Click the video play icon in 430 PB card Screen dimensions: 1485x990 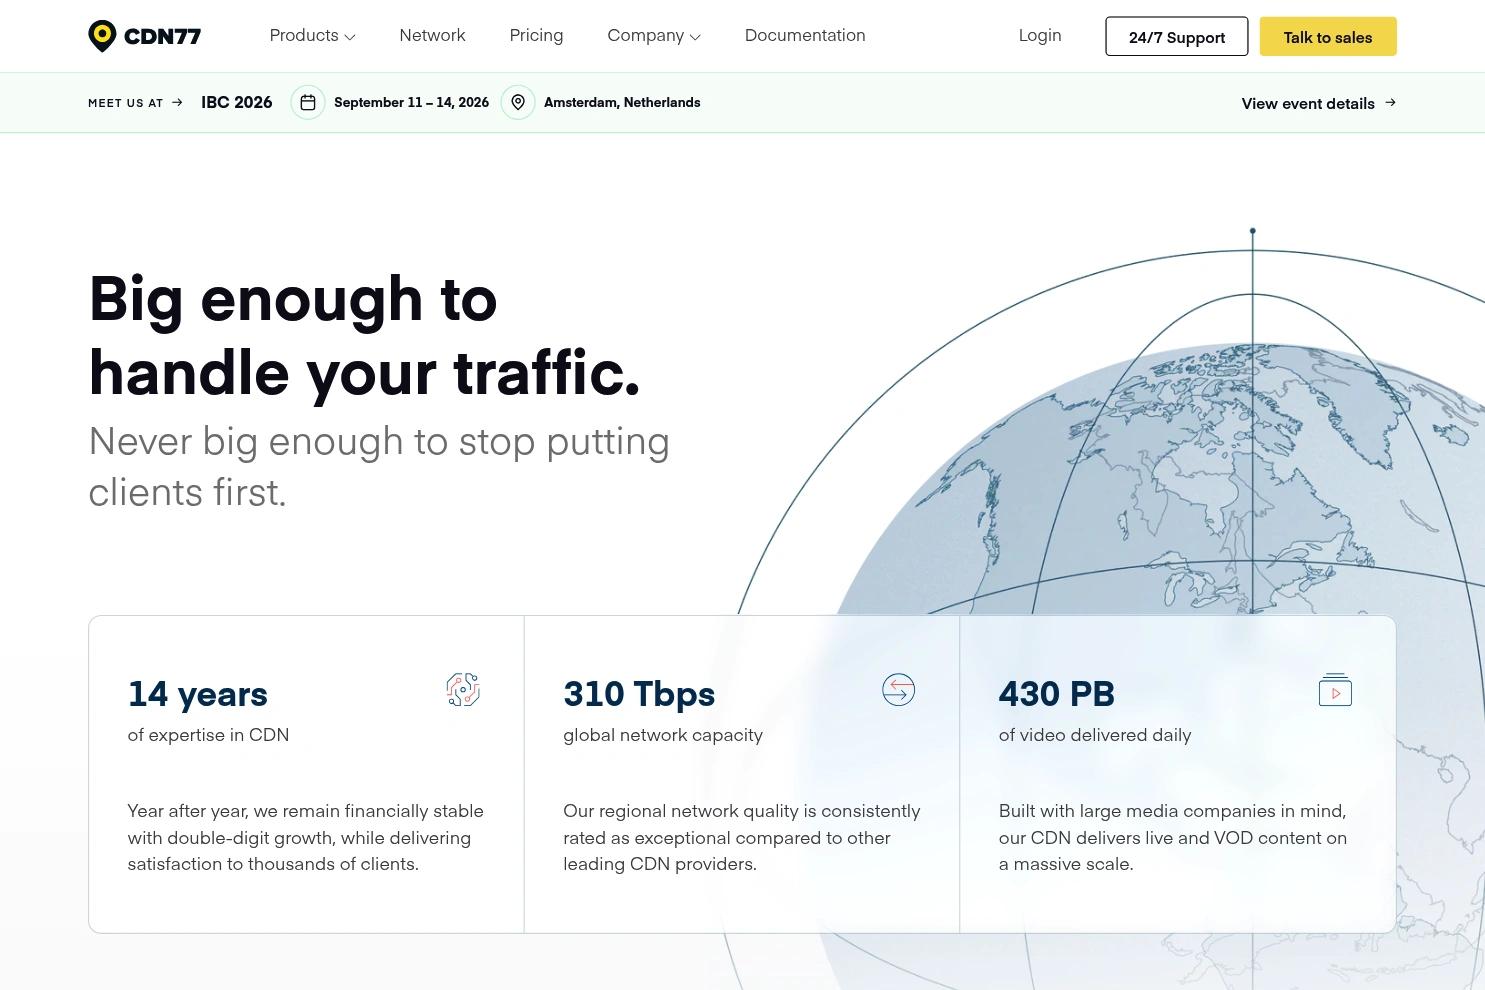click(1335, 690)
